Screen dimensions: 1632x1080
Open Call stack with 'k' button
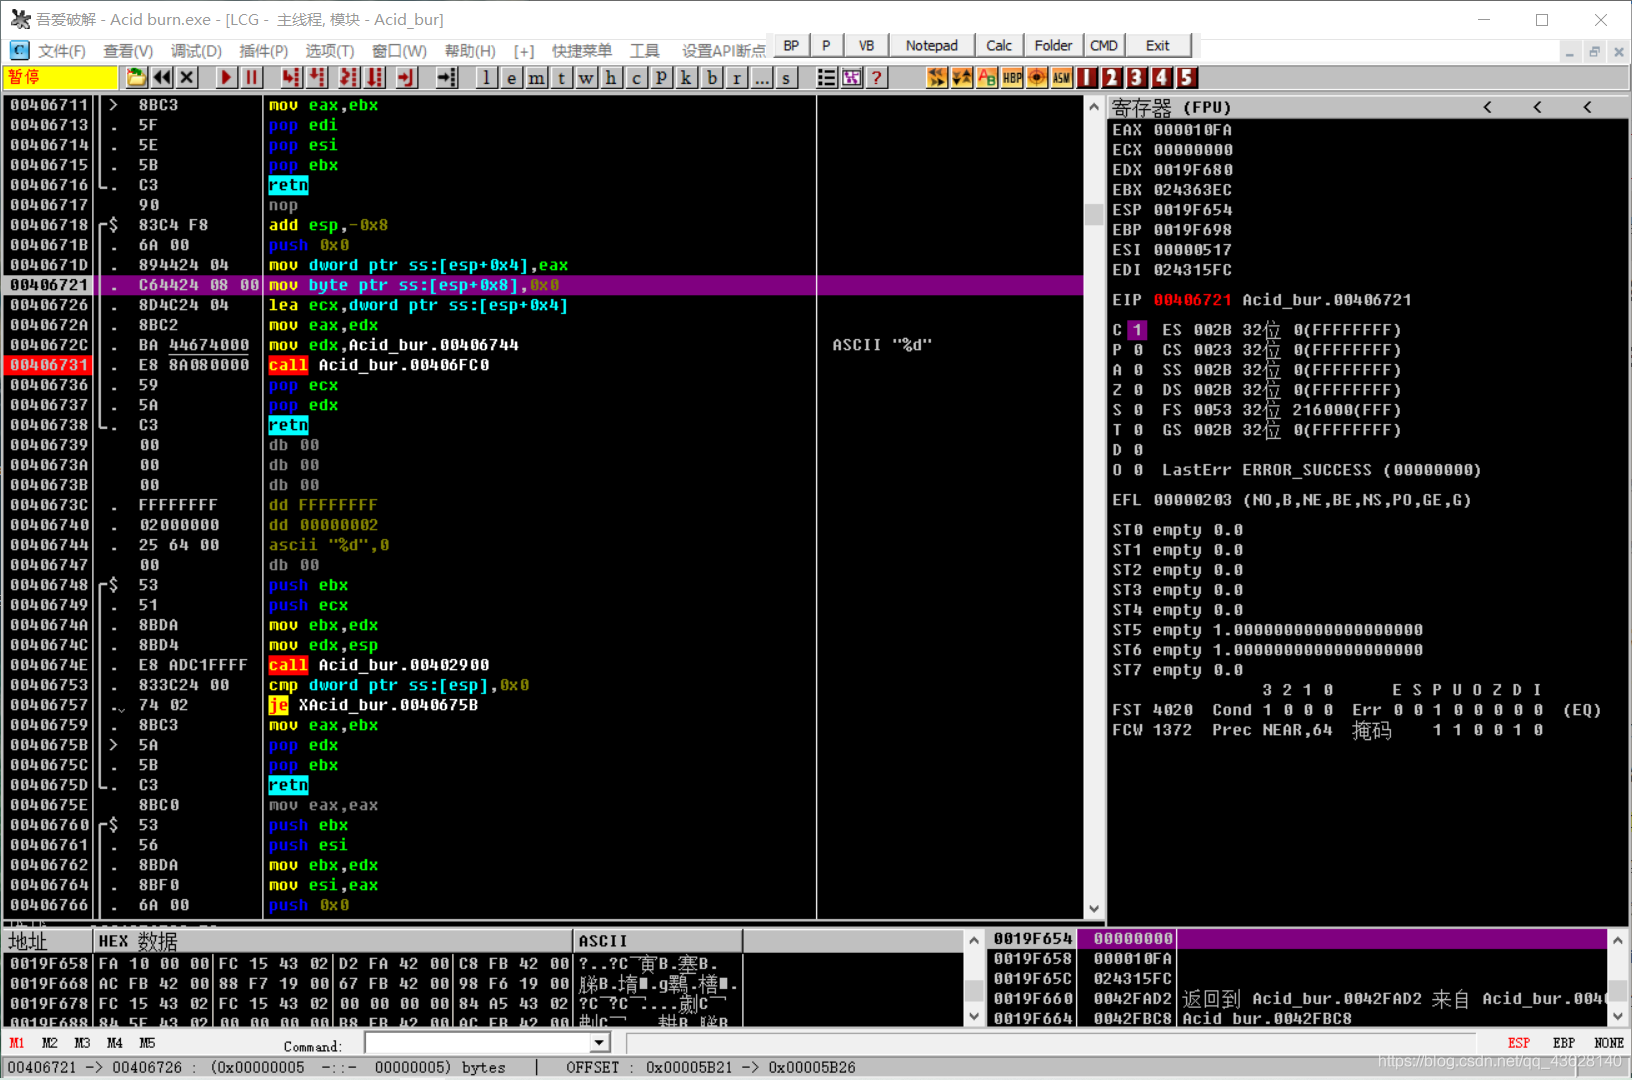(686, 78)
